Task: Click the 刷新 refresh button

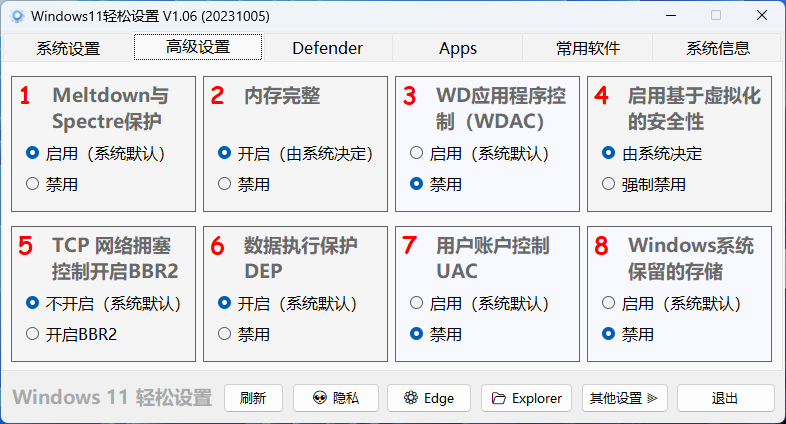Action: [x=253, y=398]
